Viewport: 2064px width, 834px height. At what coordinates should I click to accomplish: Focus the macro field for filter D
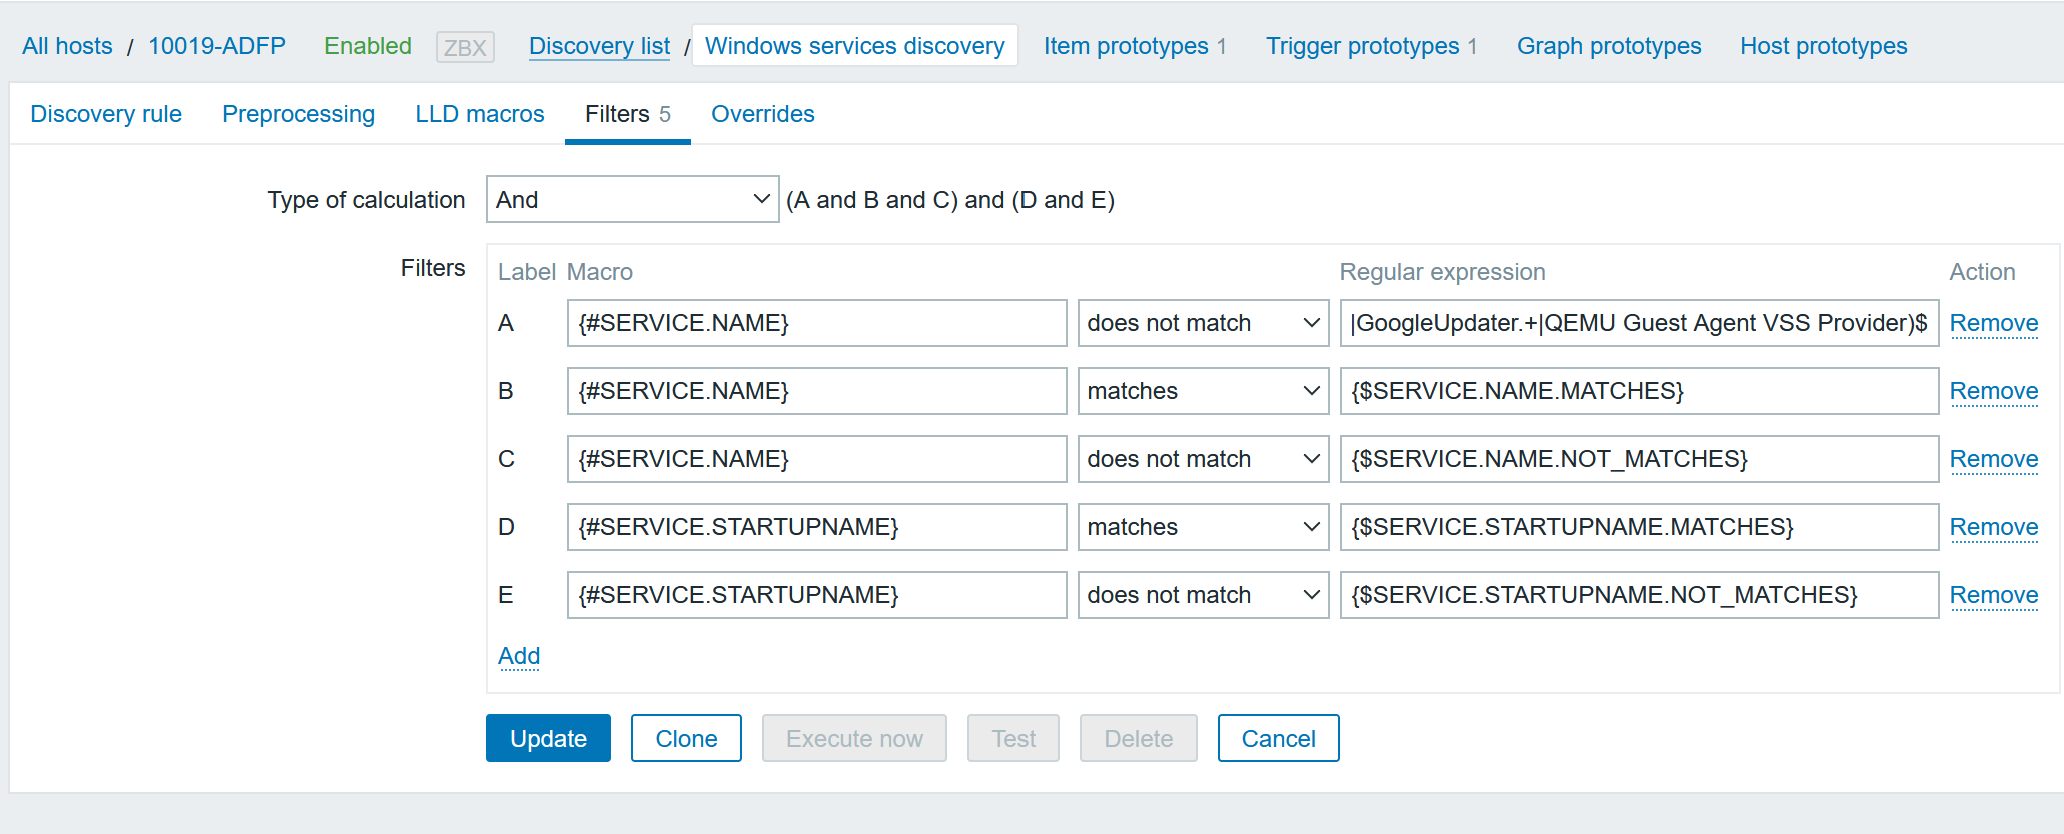(x=816, y=527)
